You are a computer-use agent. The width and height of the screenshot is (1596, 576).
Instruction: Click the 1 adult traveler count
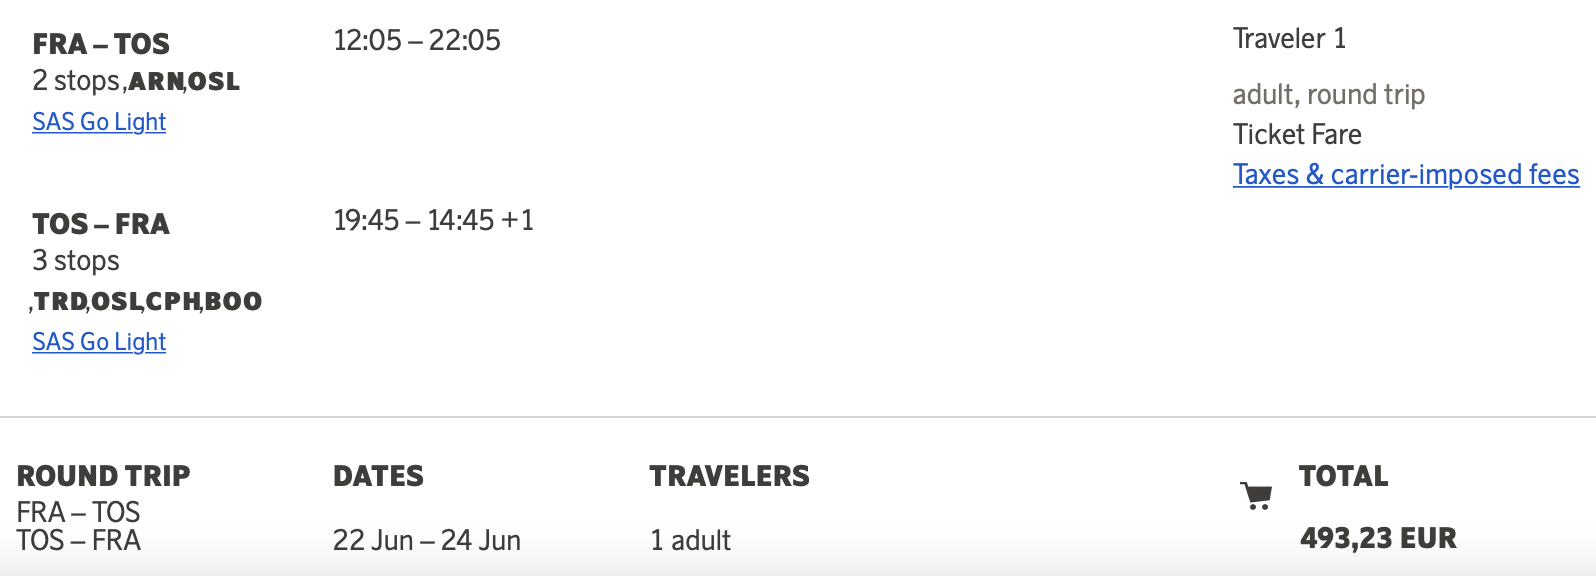tap(690, 541)
